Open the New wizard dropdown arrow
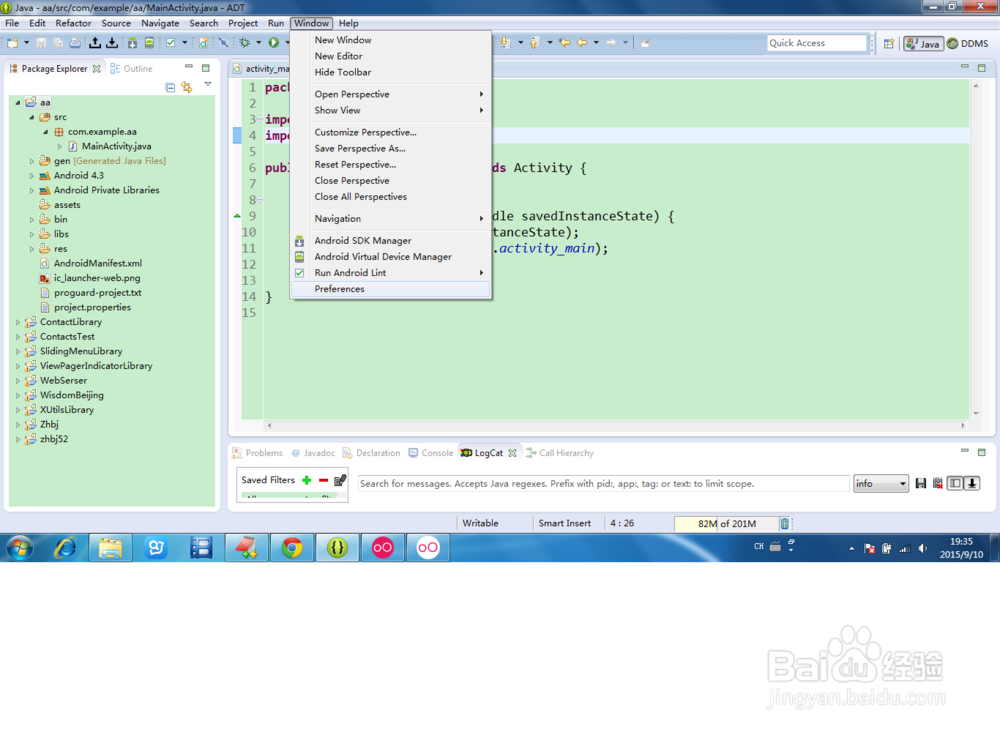Viewport: 1000px width, 732px height. tap(26, 43)
